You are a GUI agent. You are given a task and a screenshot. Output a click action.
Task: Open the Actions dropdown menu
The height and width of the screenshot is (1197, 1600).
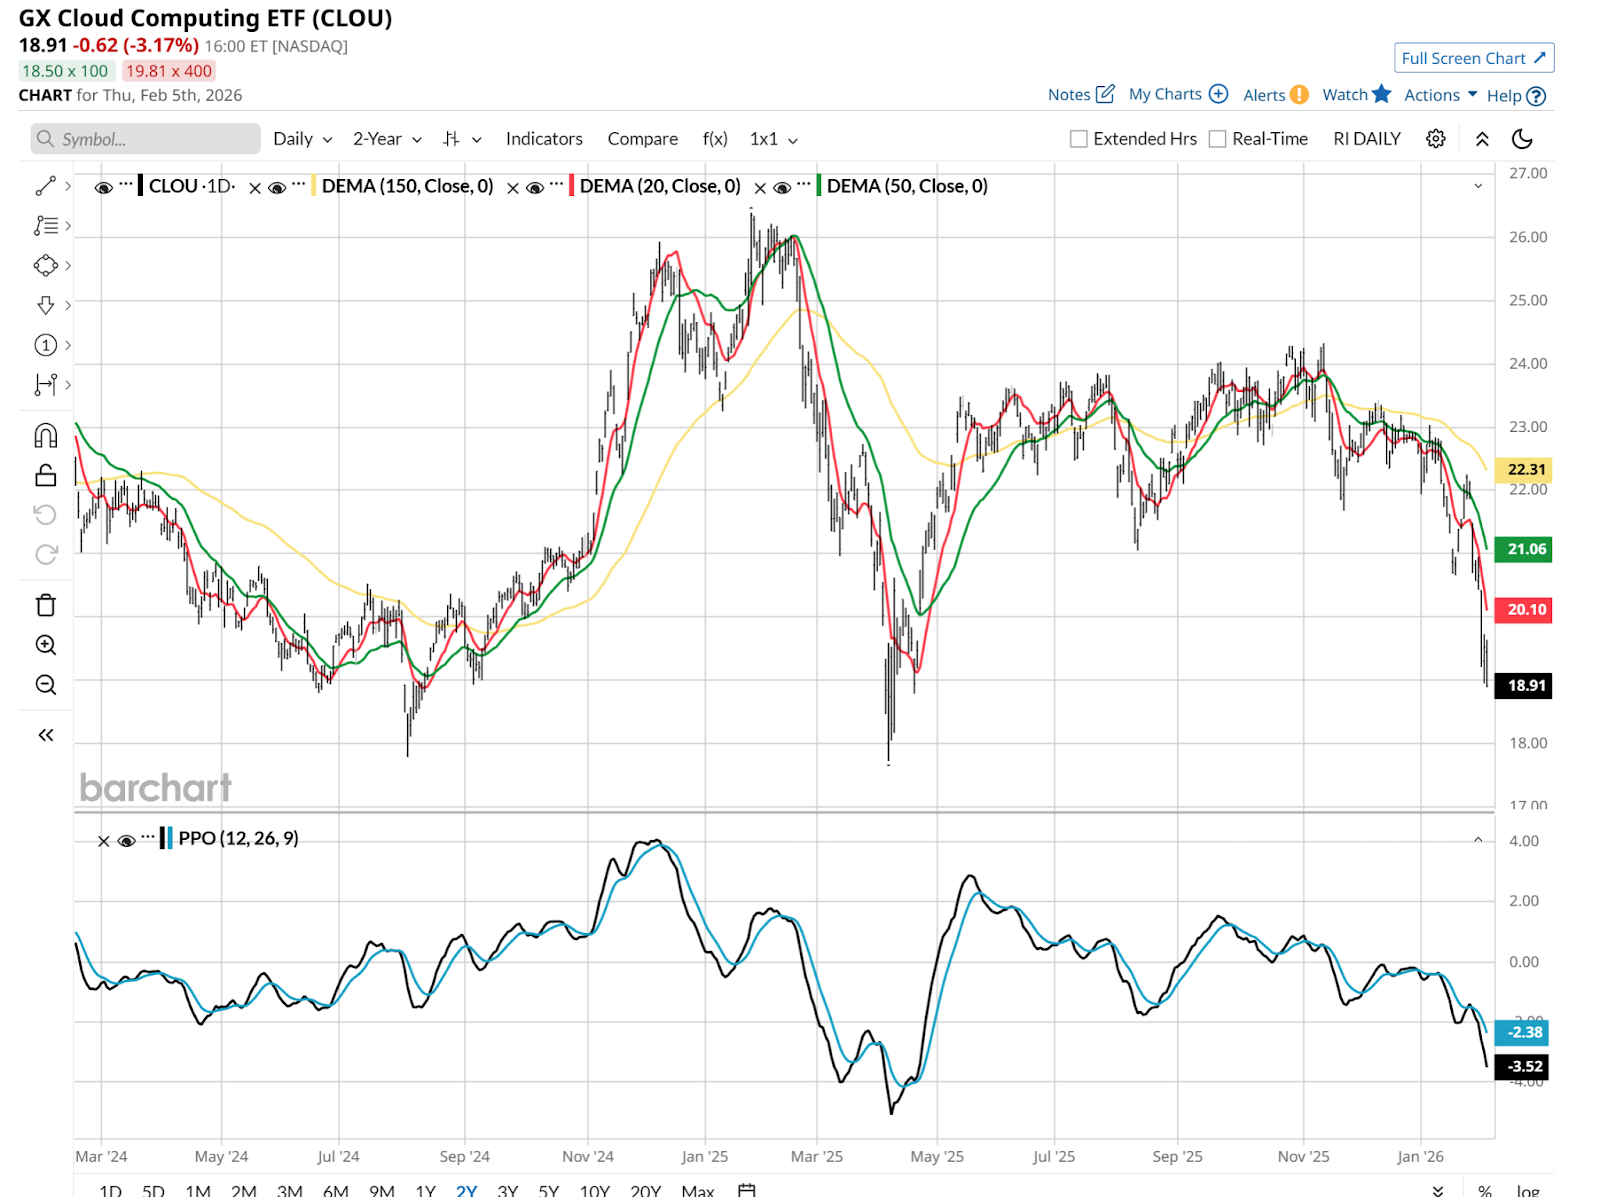pyautogui.click(x=1441, y=95)
